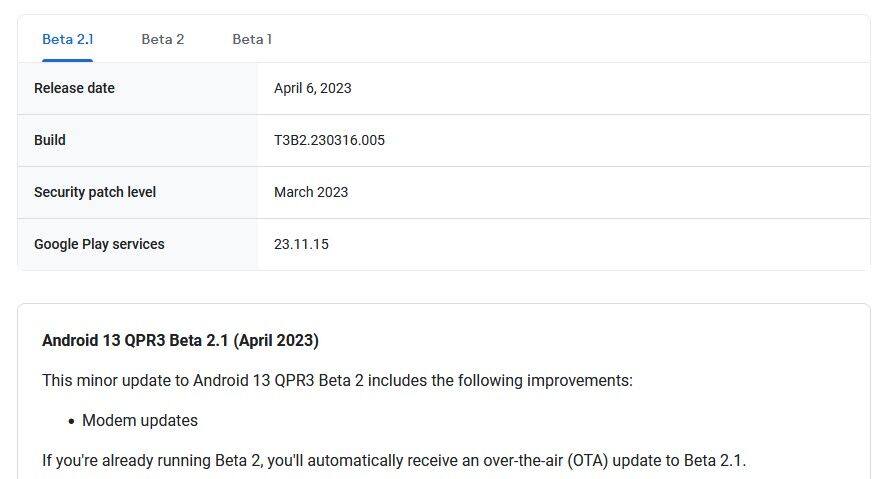Screen dimensions: 882x479
Task: Click the Build row label
Action: pos(50,140)
